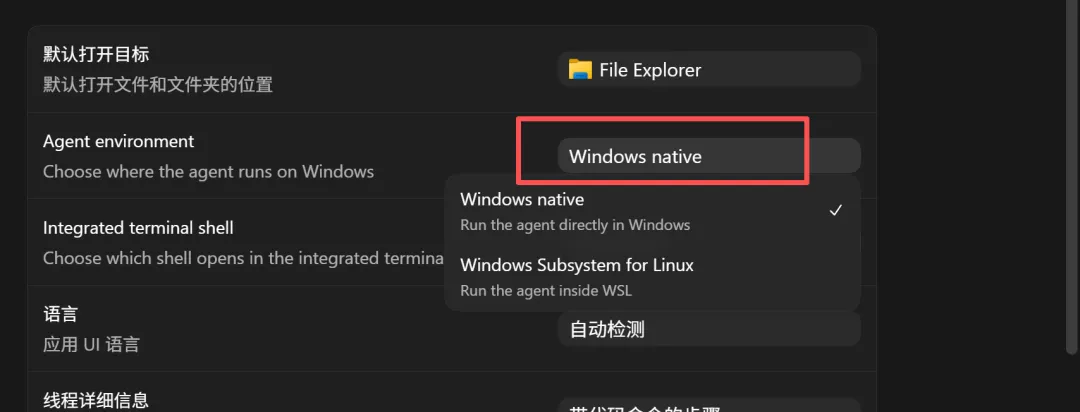Click 'Run the agent directly in Windows' text
This screenshot has width=1080, height=412.
[x=575, y=225]
